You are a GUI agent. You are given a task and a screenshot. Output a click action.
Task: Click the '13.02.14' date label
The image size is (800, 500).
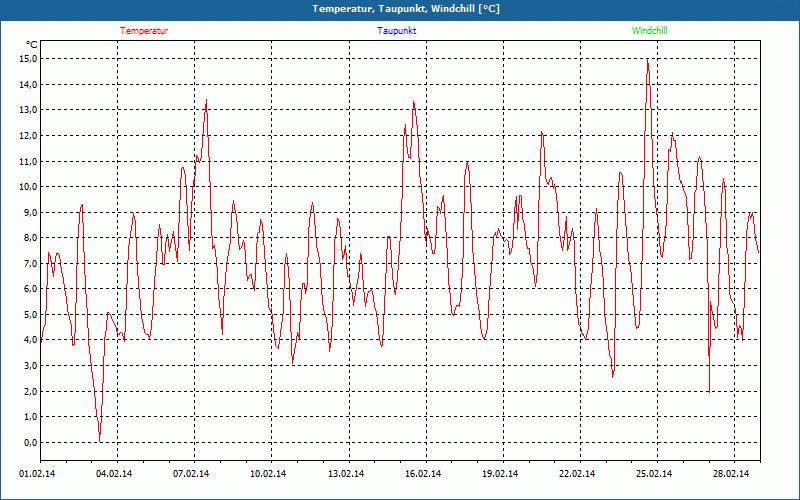point(346,474)
